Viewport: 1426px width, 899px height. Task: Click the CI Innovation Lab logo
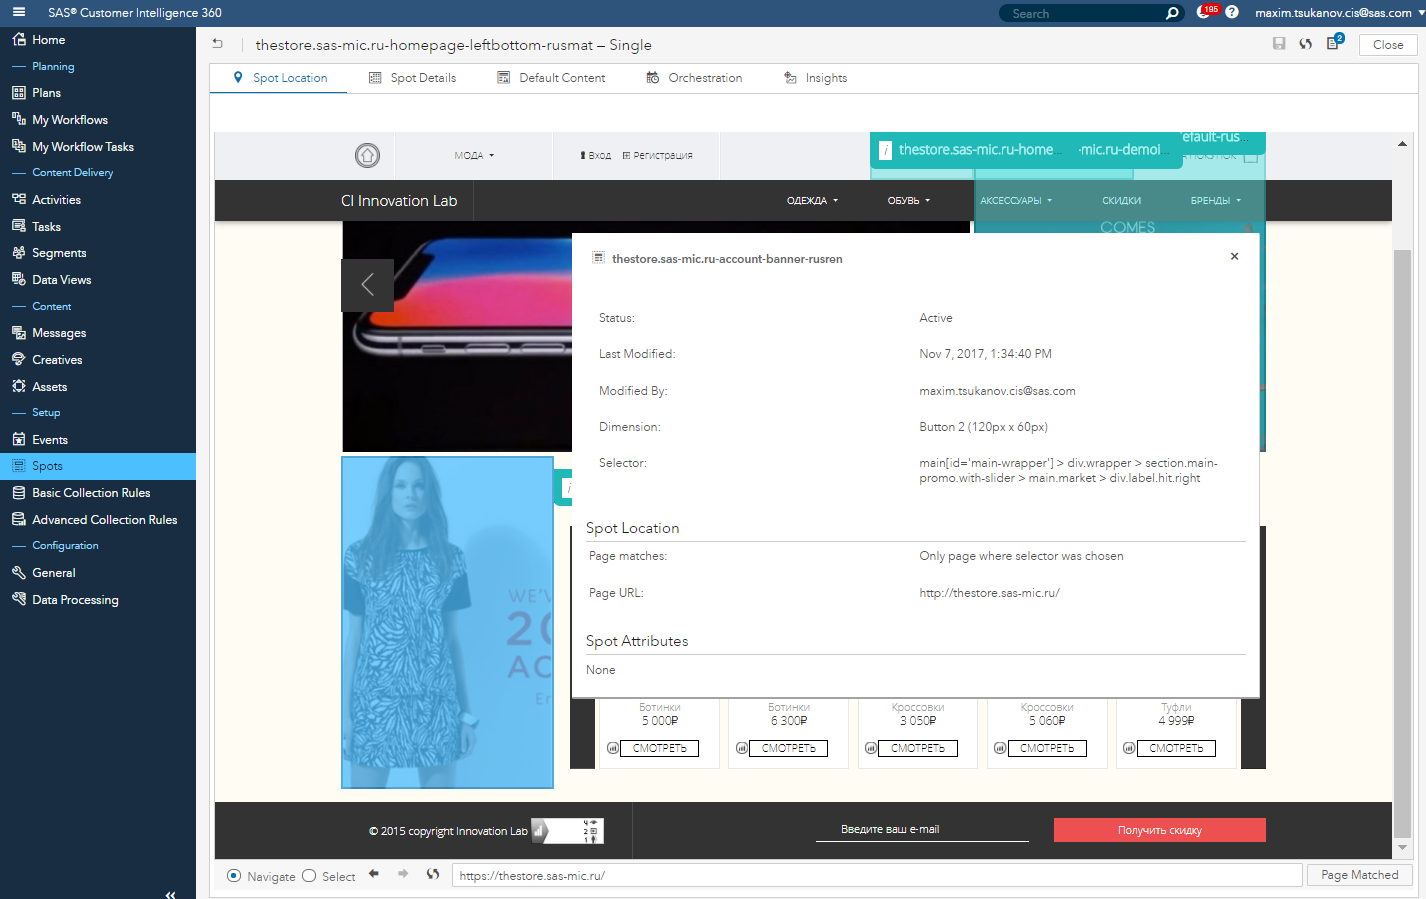pyautogui.click(x=399, y=201)
